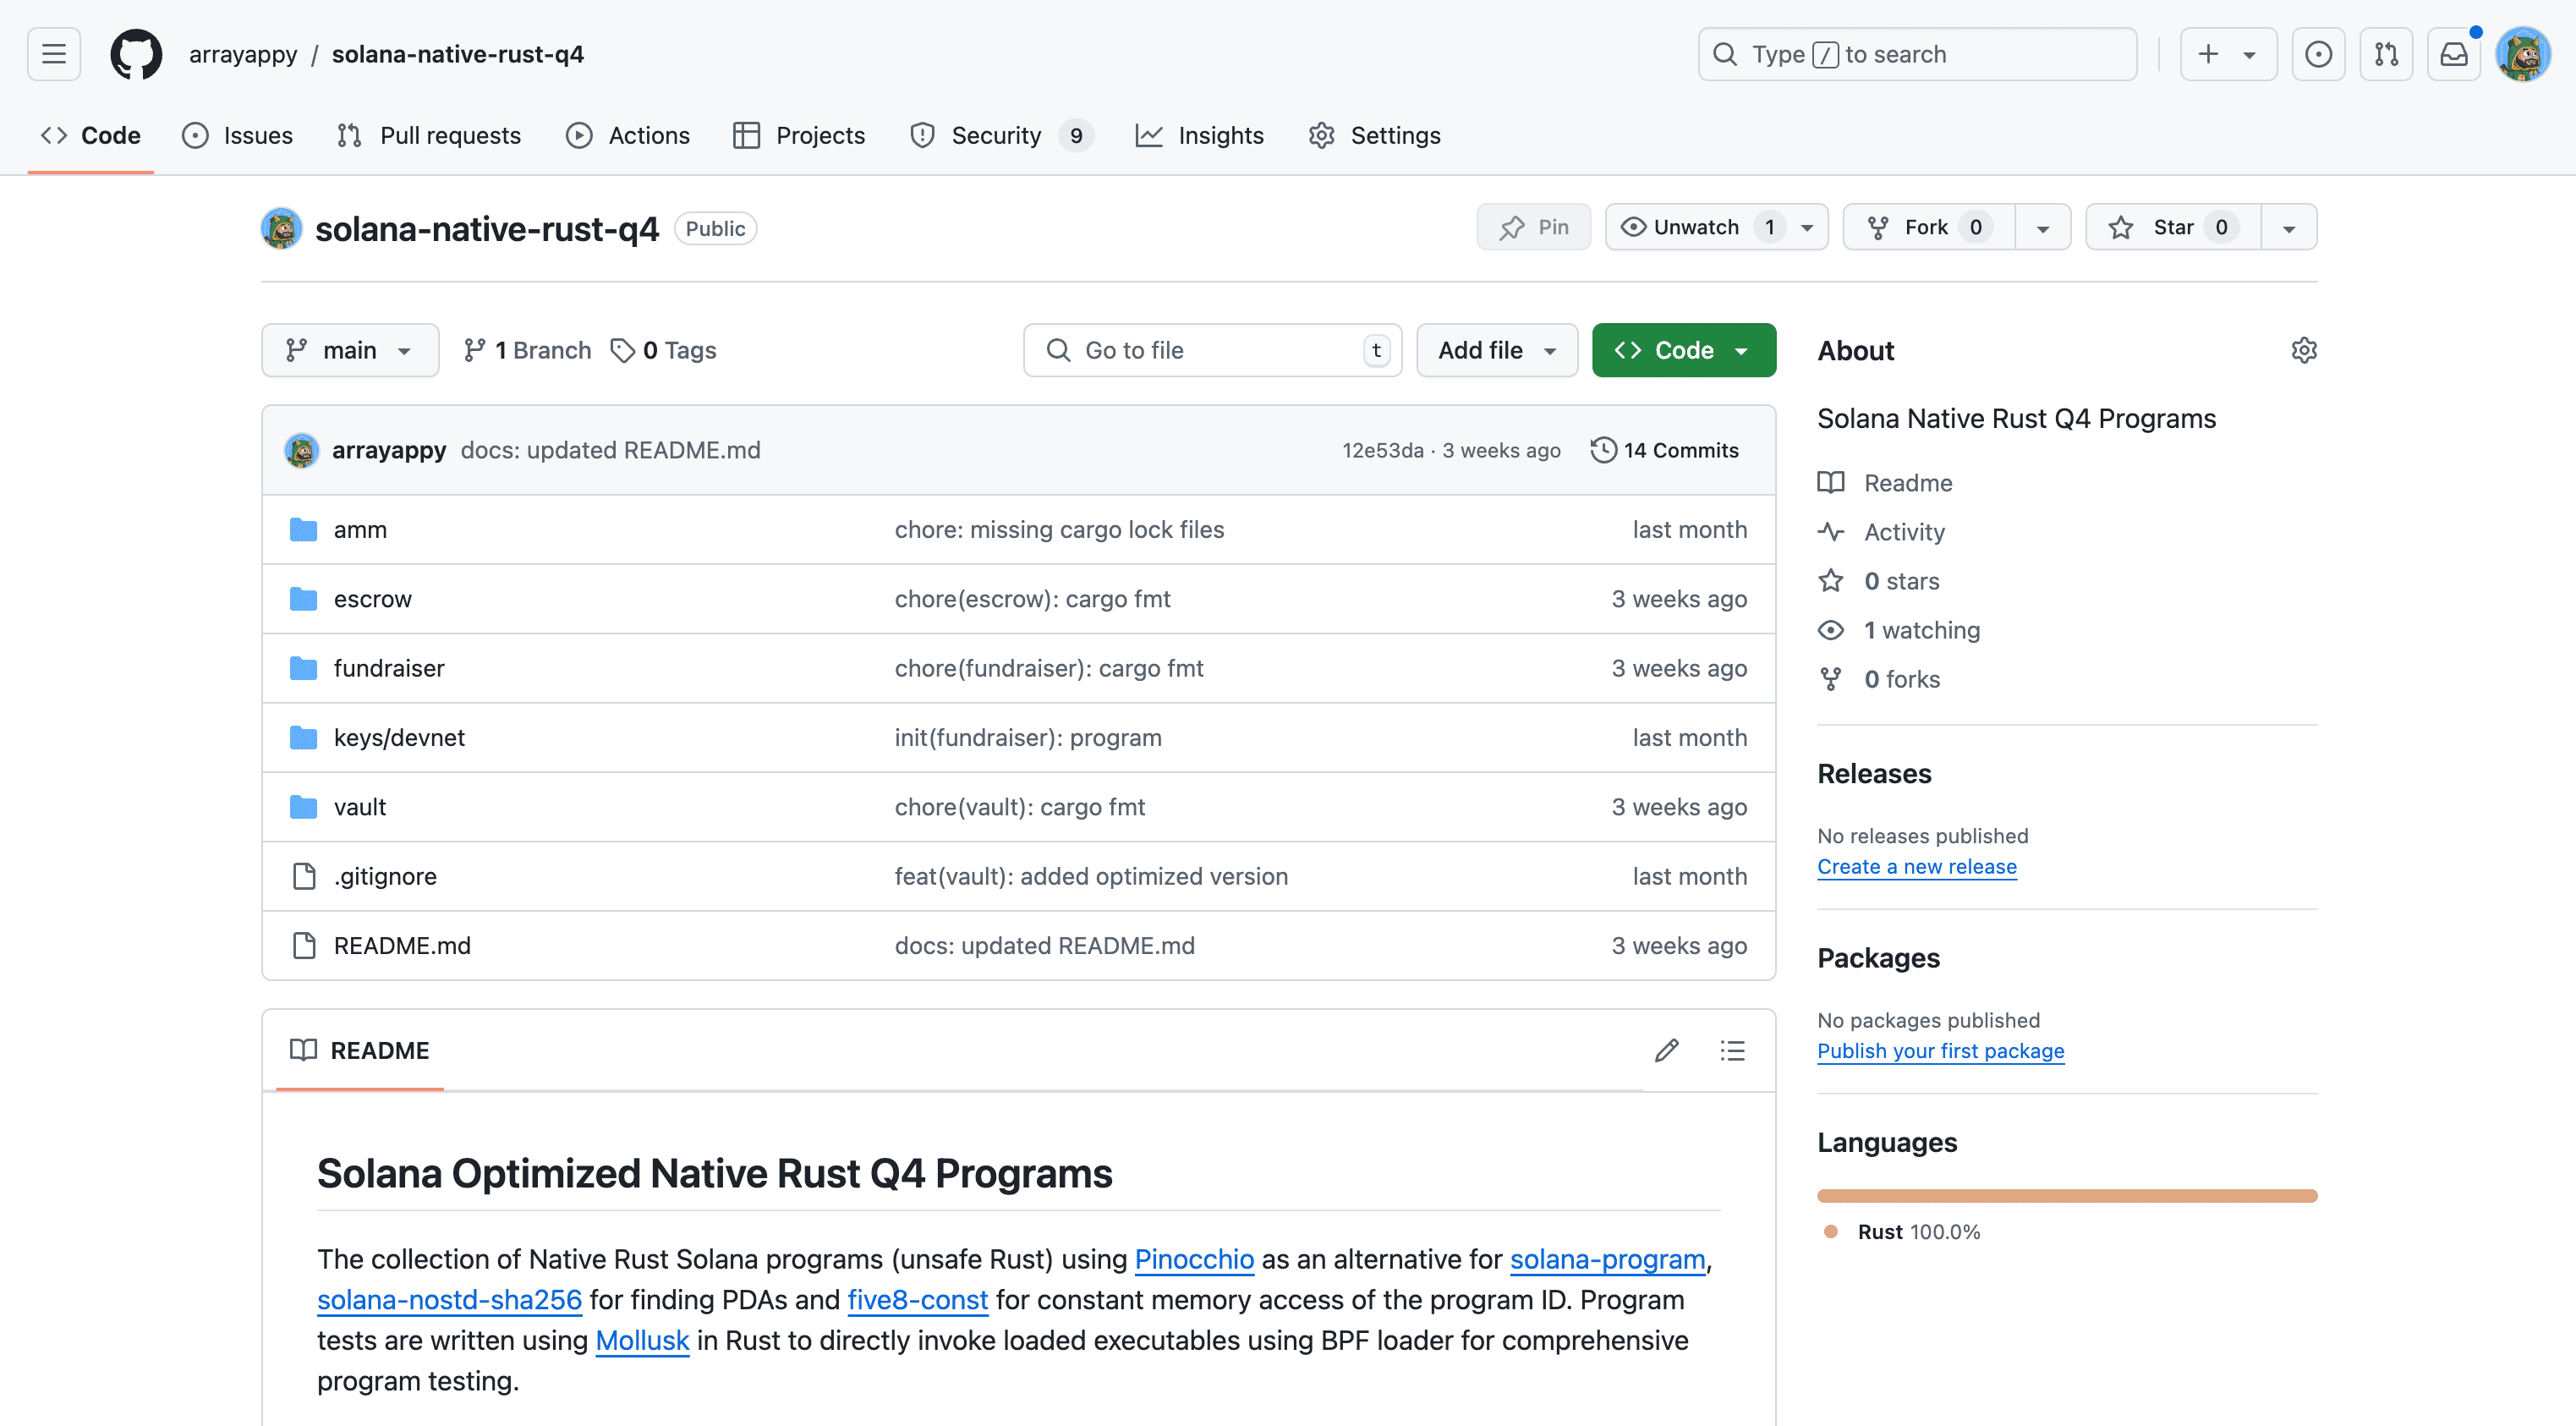Click the Activity pulse icon in About
Screen dimensions: 2576x1426
pyautogui.click(x=1831, y=531)
